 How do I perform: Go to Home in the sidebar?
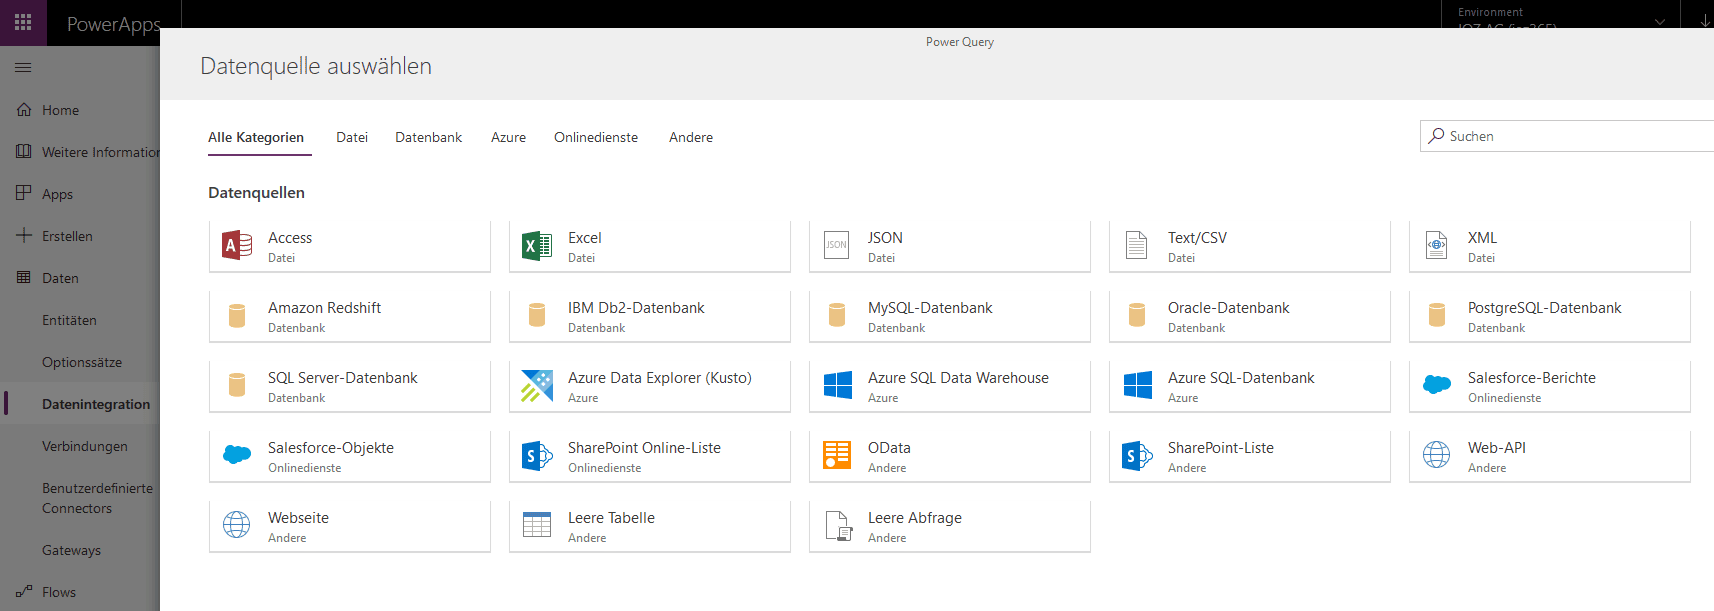[x=60, y=111]
